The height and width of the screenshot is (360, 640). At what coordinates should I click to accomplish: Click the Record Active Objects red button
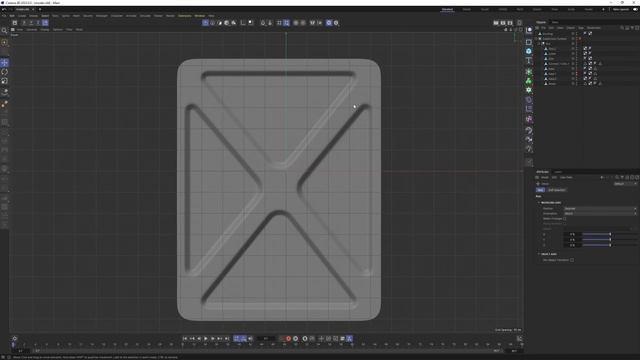[x=288, y=338]
